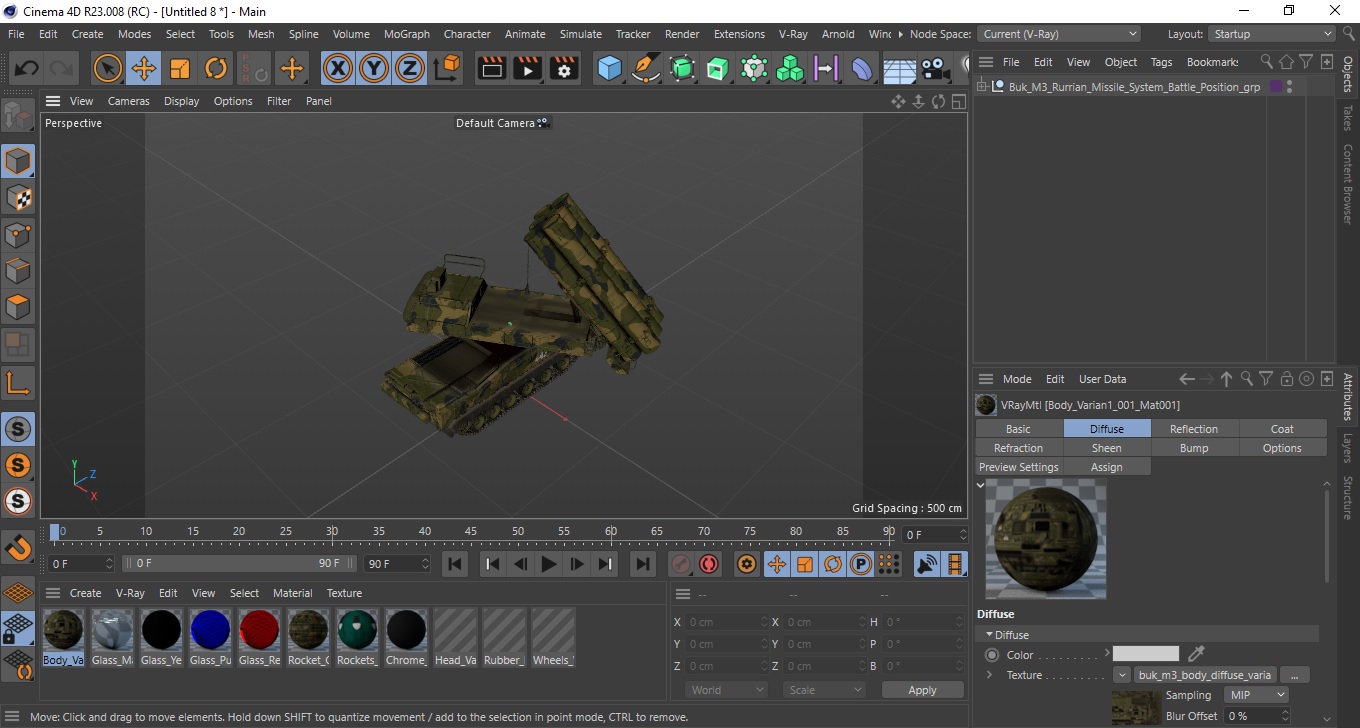Toggle Locked Workplane
Image resolution: width=1360 pixels, height=728 pixels.
coord(18,629)
